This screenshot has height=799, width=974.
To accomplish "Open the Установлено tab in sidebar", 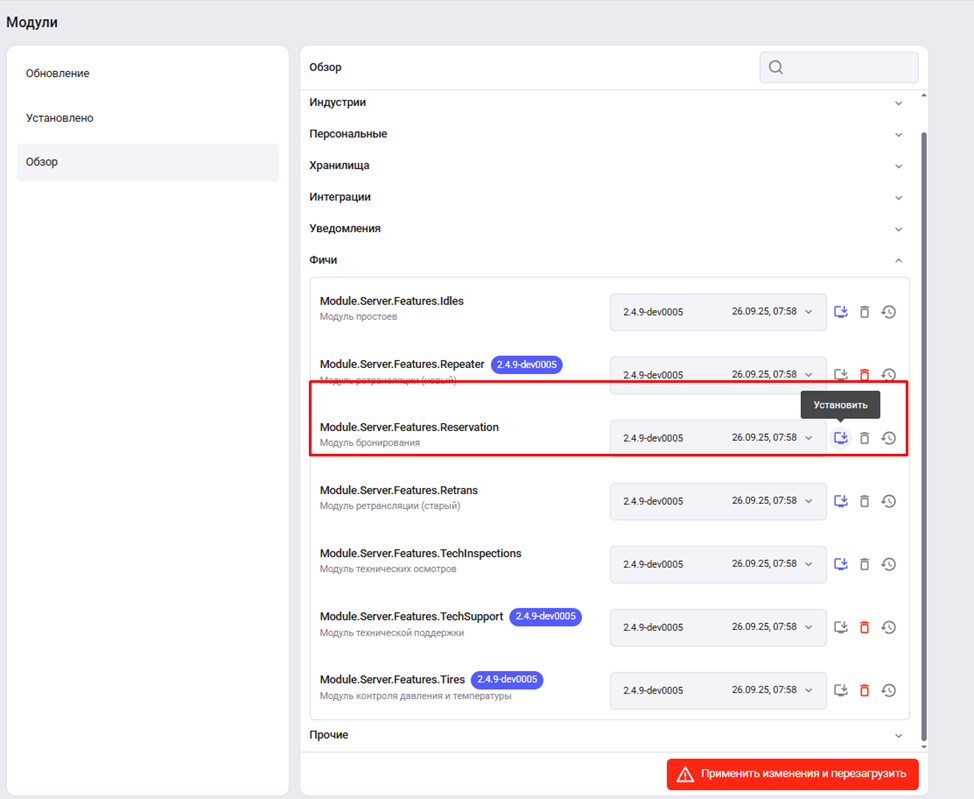I will pyautogui.click(x=60, y=118).
